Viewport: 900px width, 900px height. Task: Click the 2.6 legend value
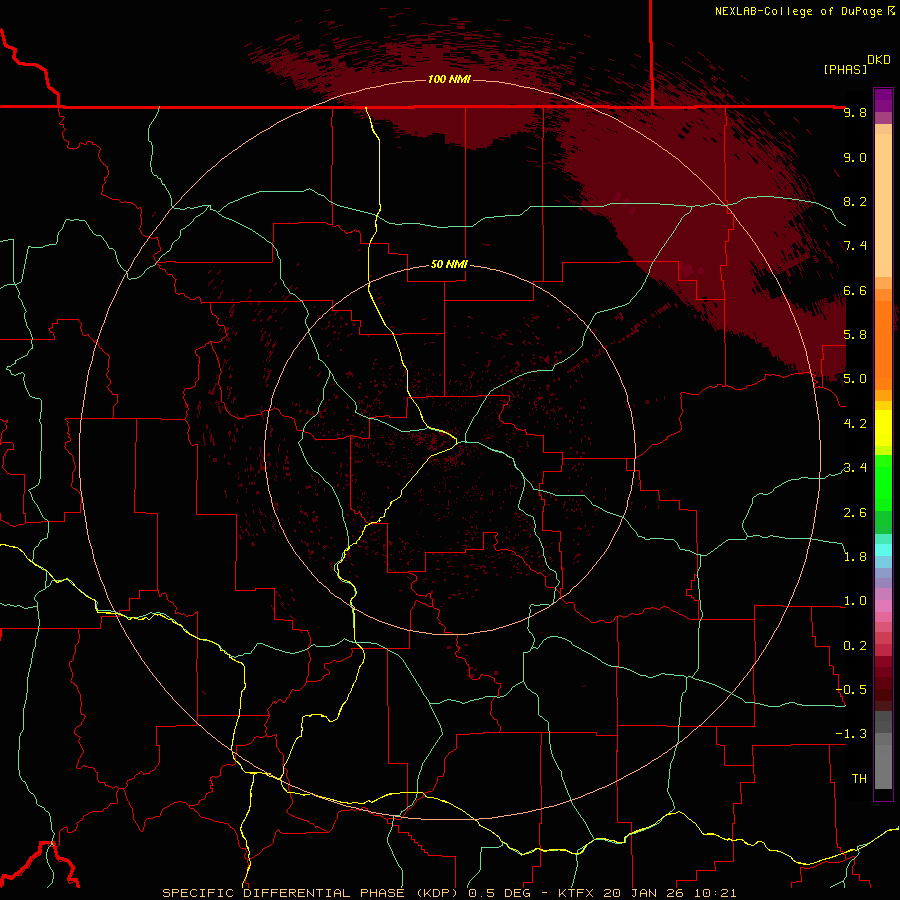855,513
